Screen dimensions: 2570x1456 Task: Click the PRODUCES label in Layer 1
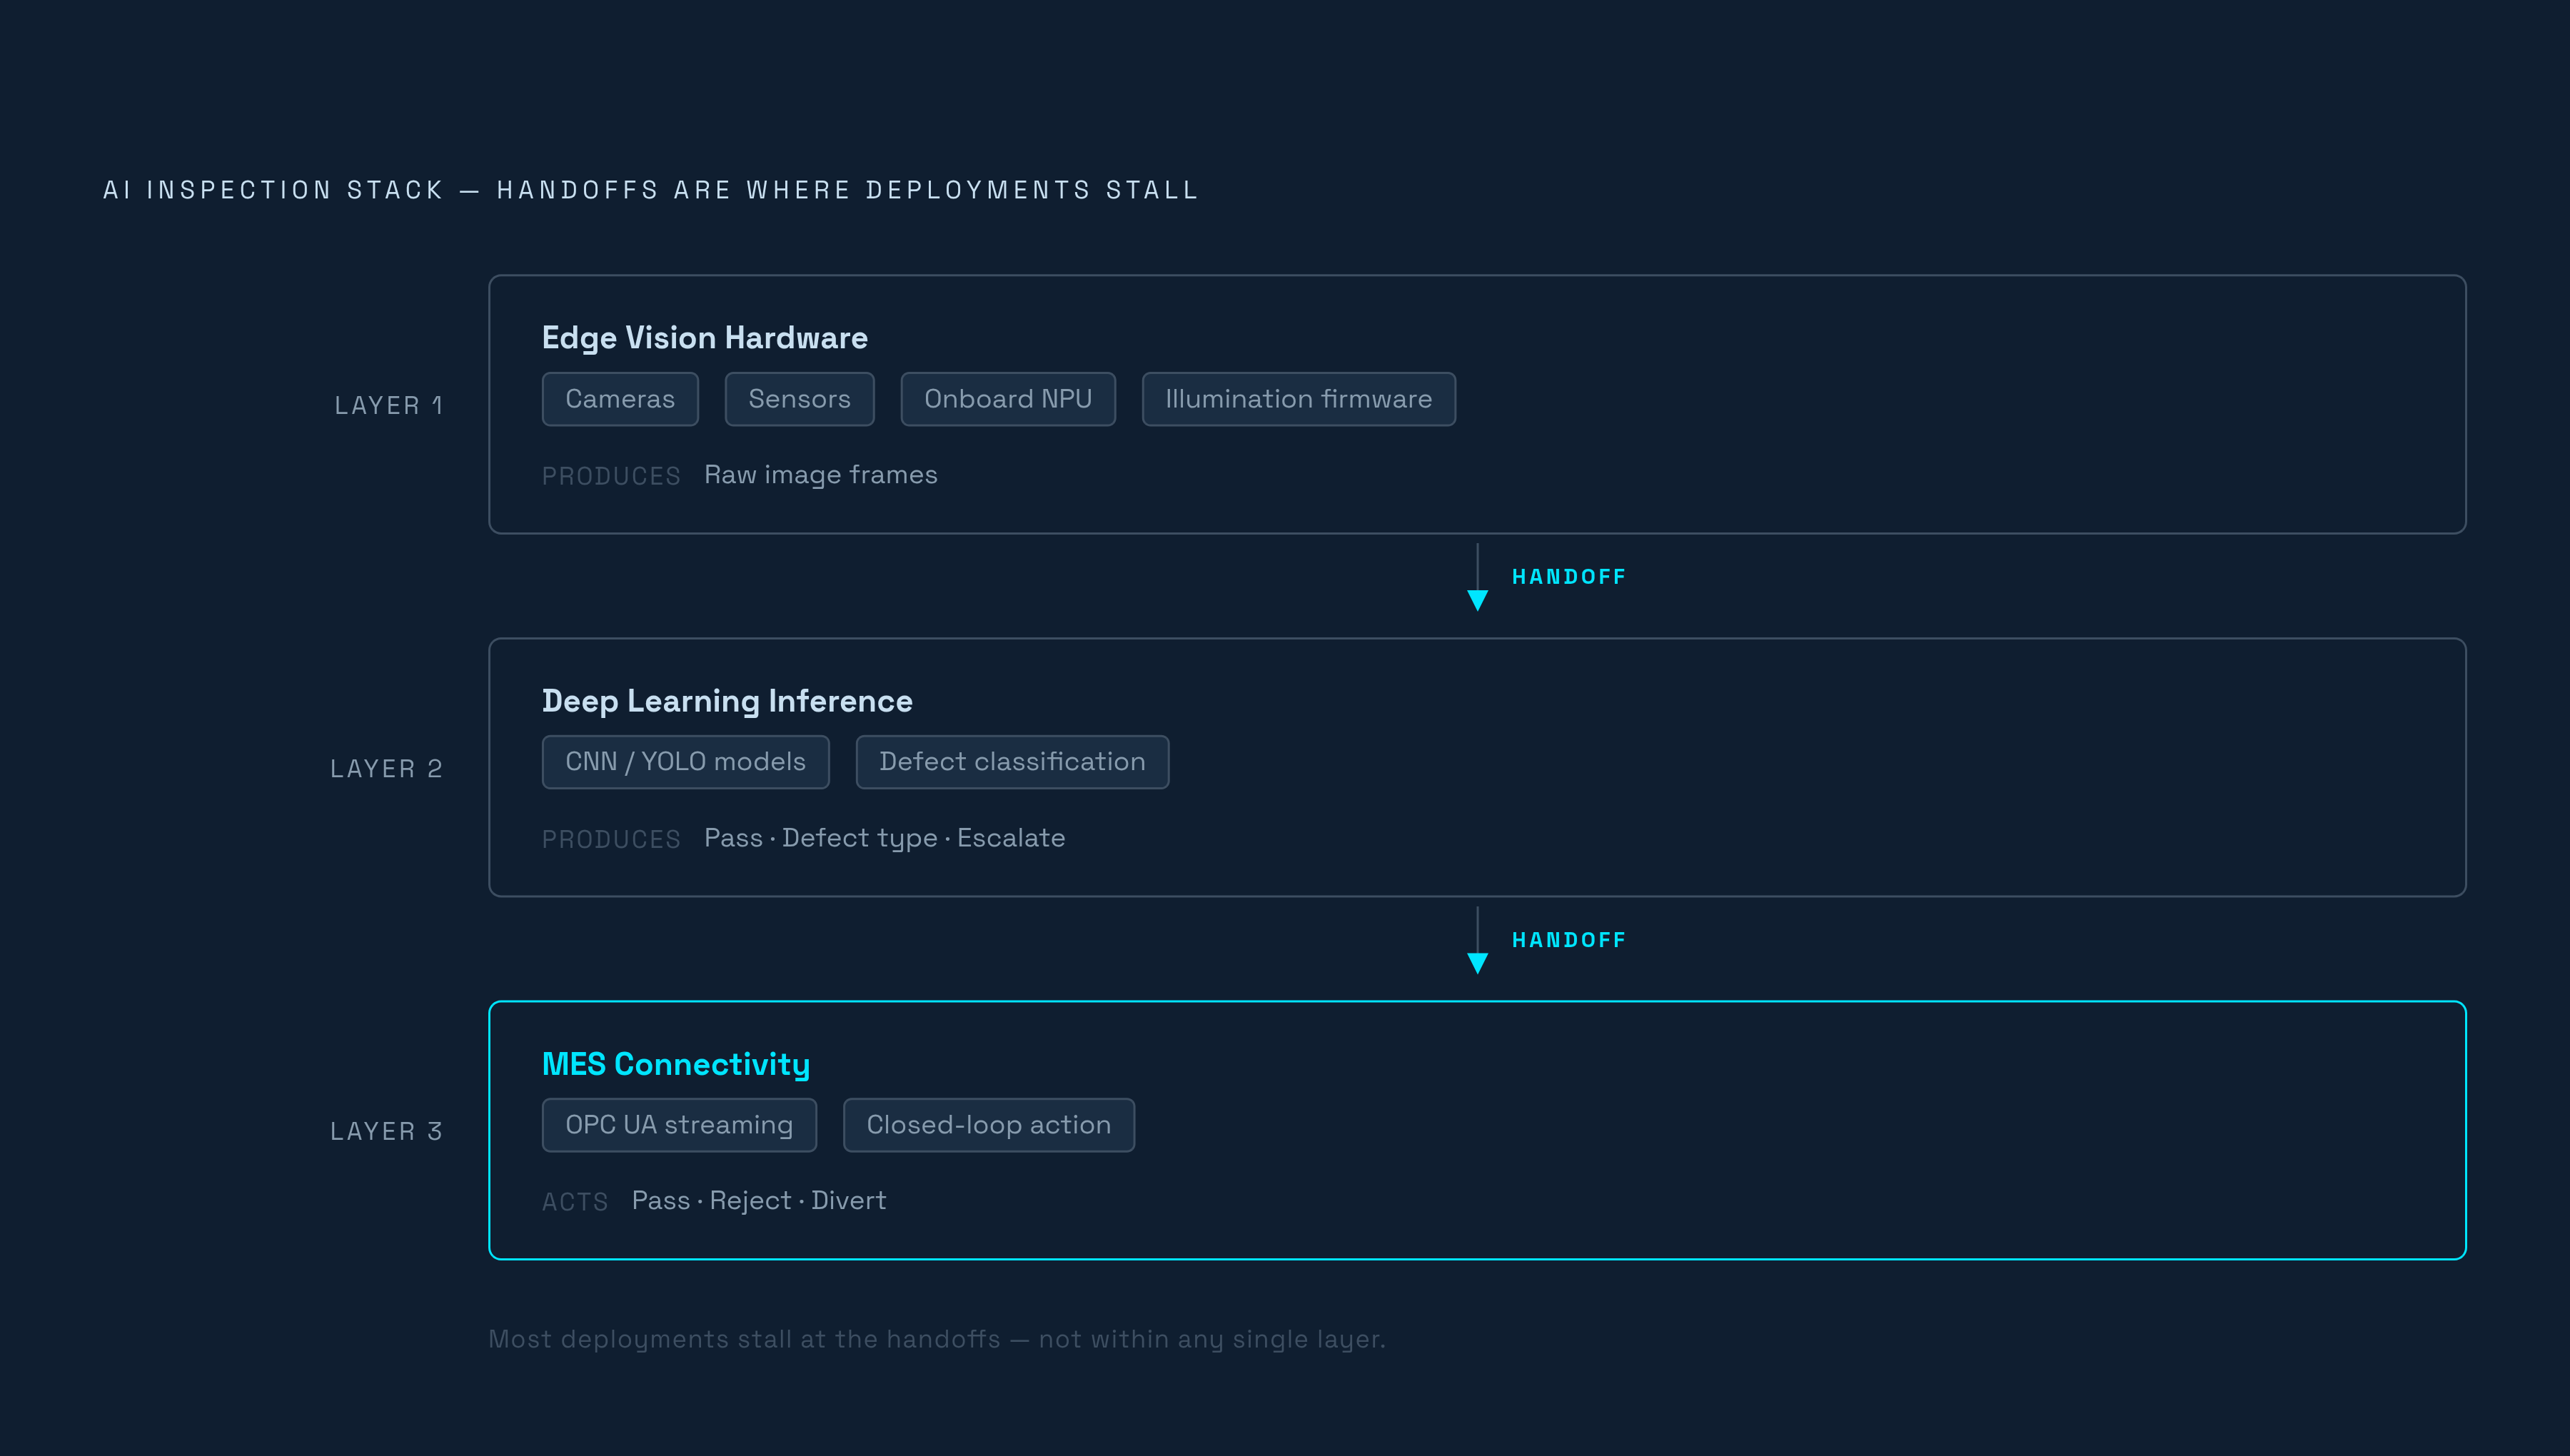(611, 476)
